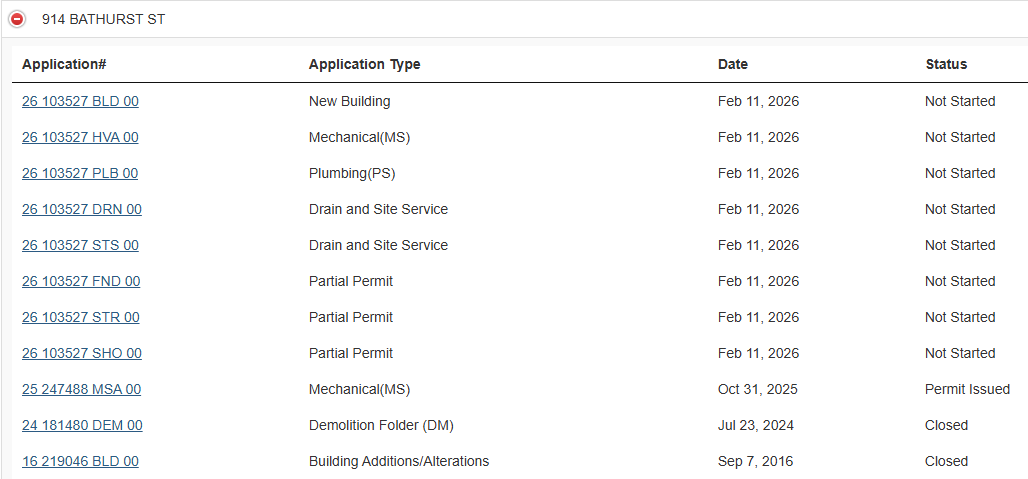Click the Permit Issued status cell
1028x479 pixels.
point(967,389)
